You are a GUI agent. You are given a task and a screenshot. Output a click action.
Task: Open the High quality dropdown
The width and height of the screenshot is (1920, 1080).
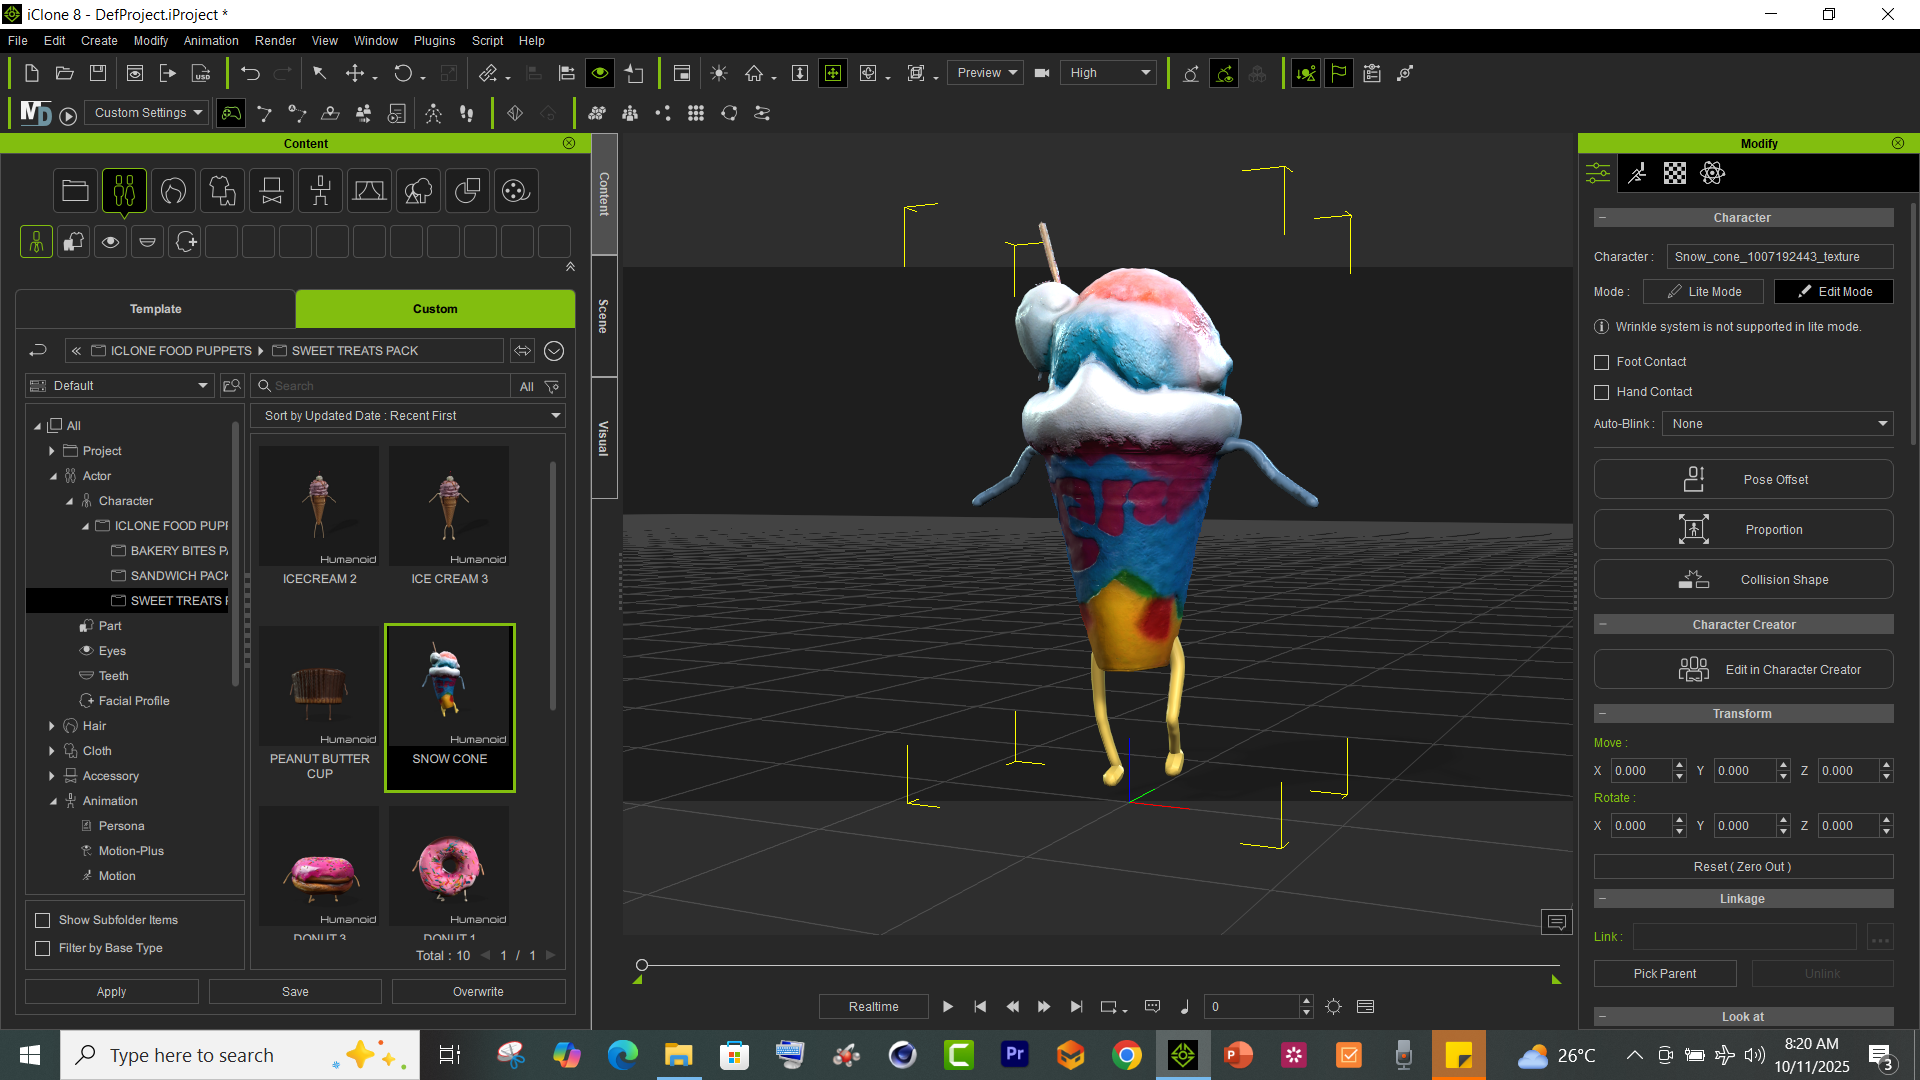(1109, 73)
